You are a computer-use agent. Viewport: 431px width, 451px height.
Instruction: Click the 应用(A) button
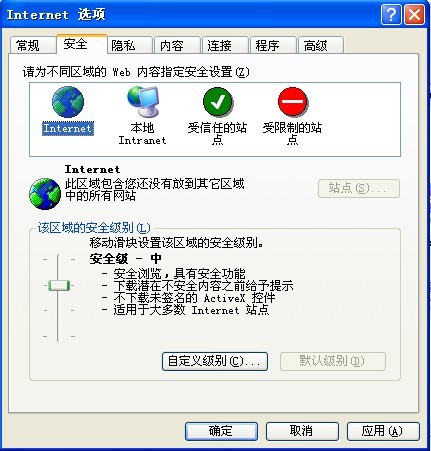[383, 431]
